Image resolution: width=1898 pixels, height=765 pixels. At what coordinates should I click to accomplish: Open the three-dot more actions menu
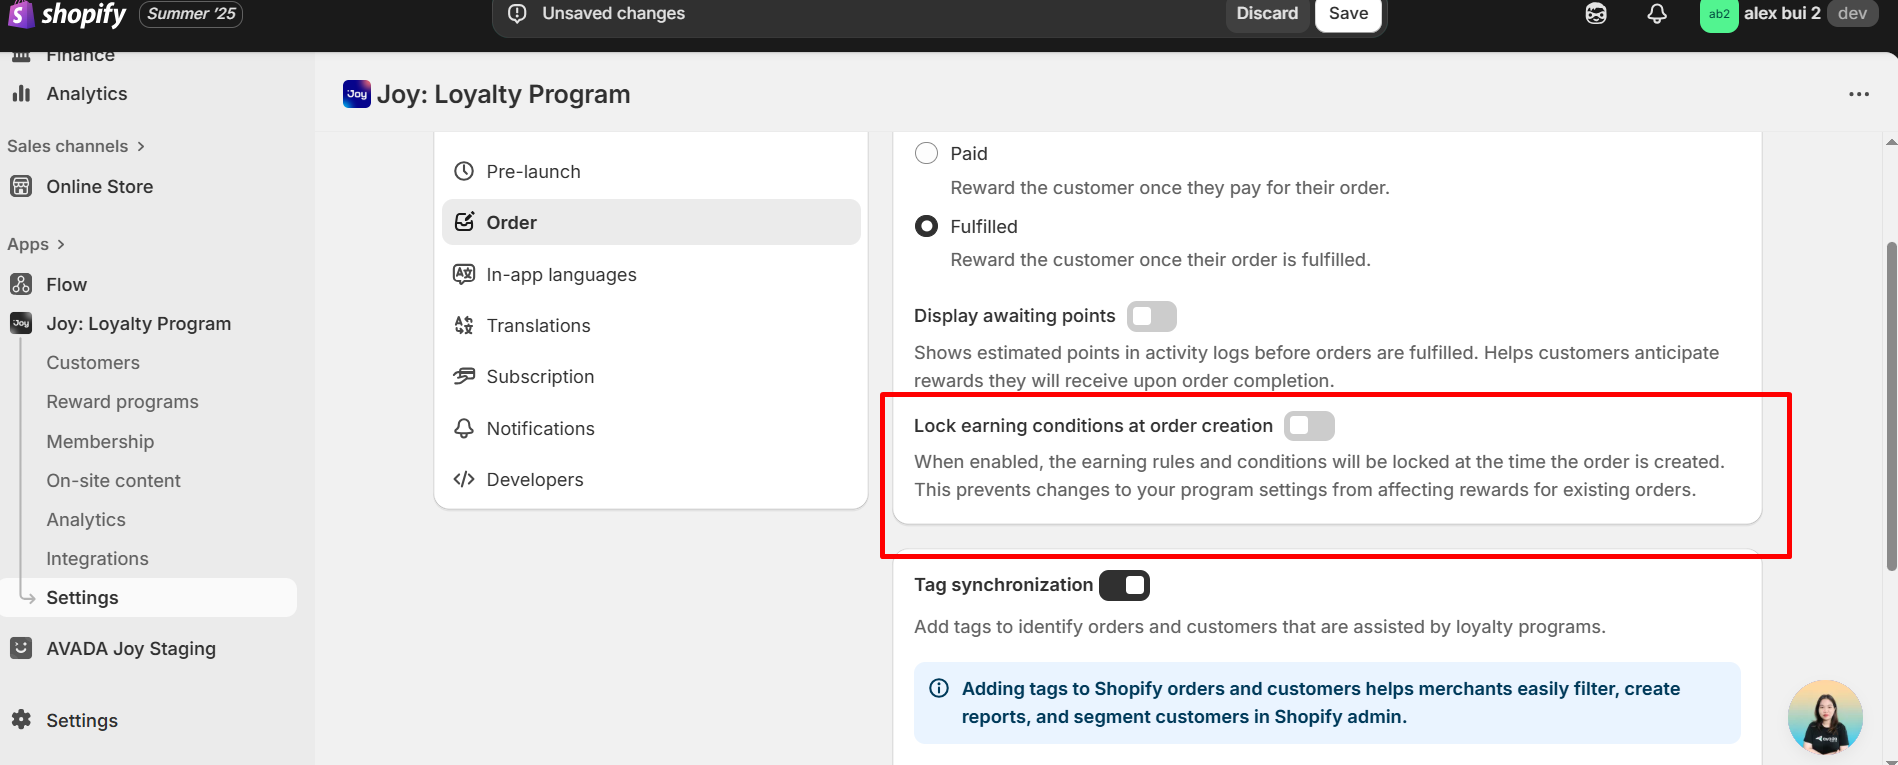point(1858,94)
